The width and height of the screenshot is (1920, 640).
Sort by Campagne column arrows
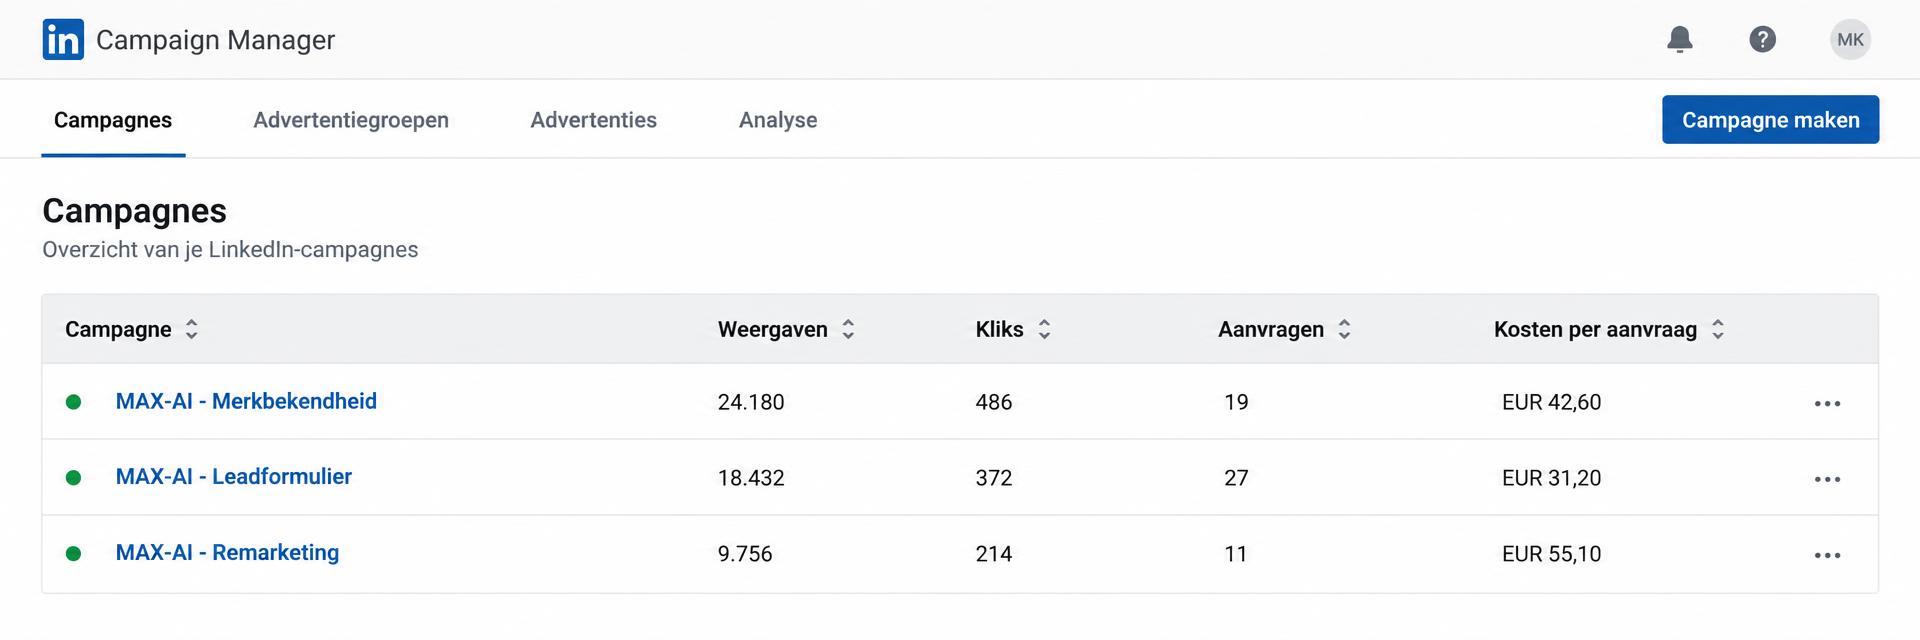pos(192,329)
